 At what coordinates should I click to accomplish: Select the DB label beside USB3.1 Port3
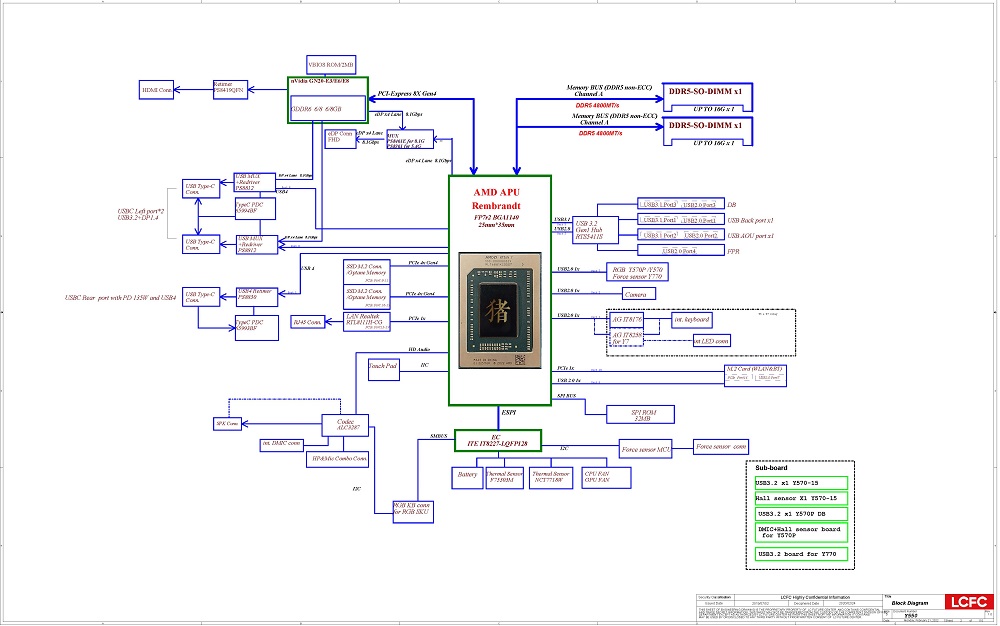(x=732, y=205)
